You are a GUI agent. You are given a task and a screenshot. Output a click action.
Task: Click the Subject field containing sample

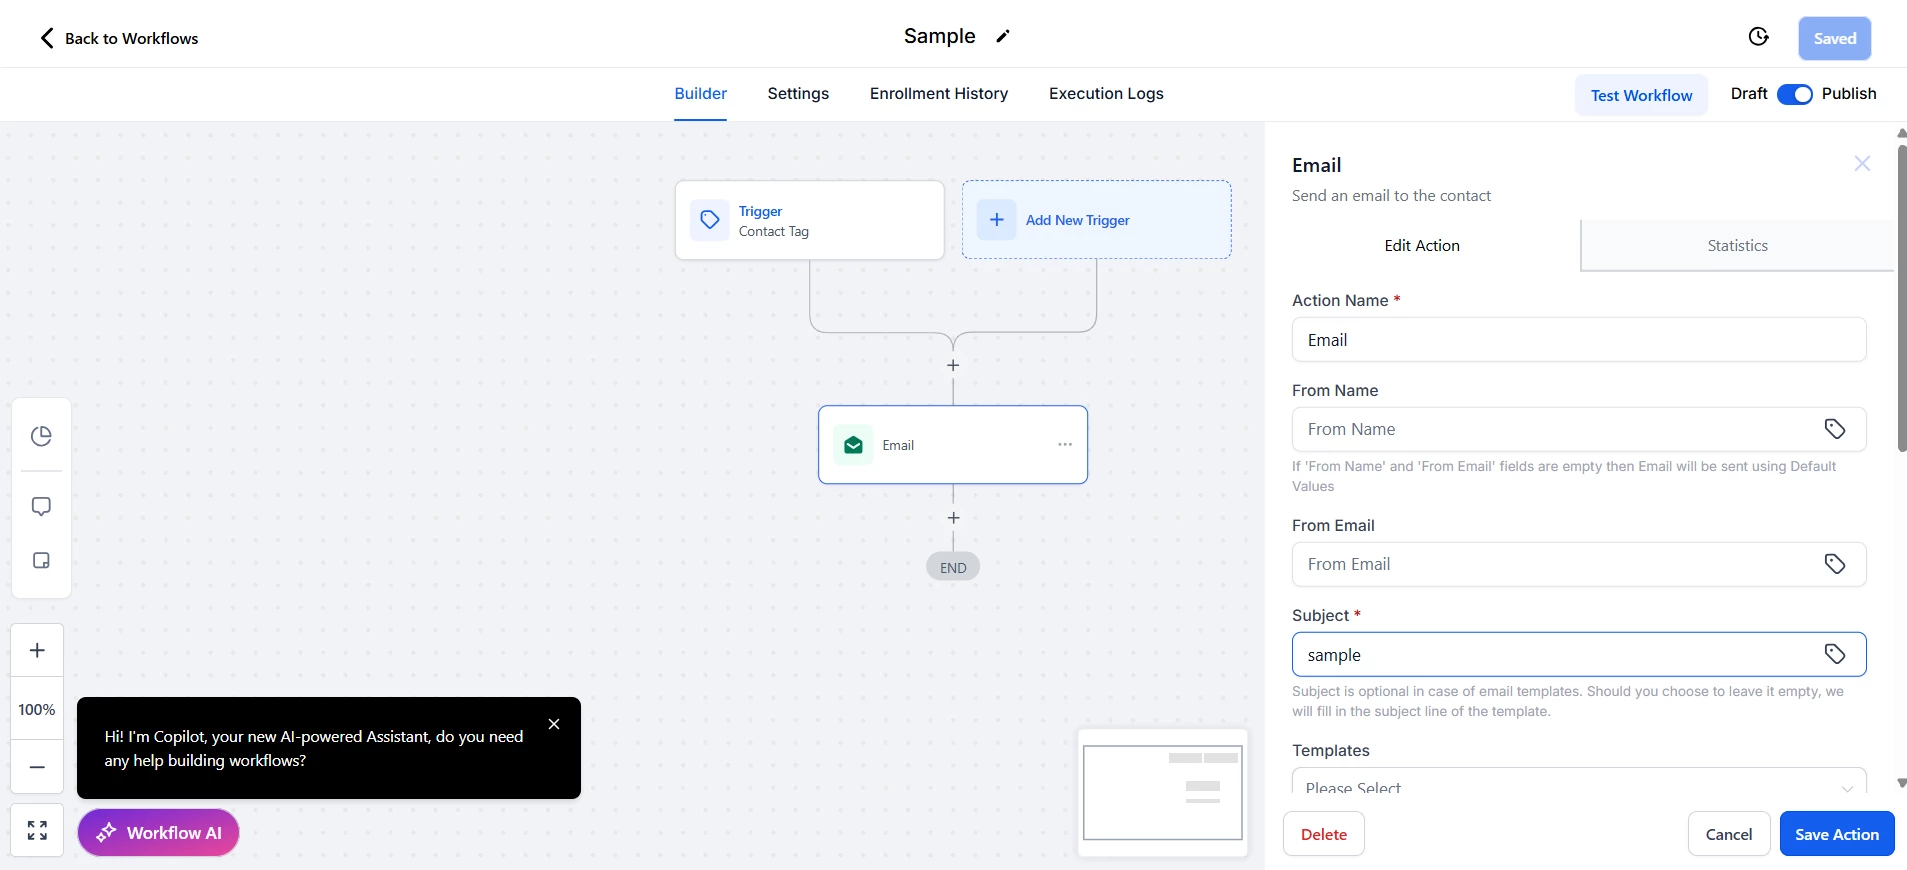[x=1579, y=655]
